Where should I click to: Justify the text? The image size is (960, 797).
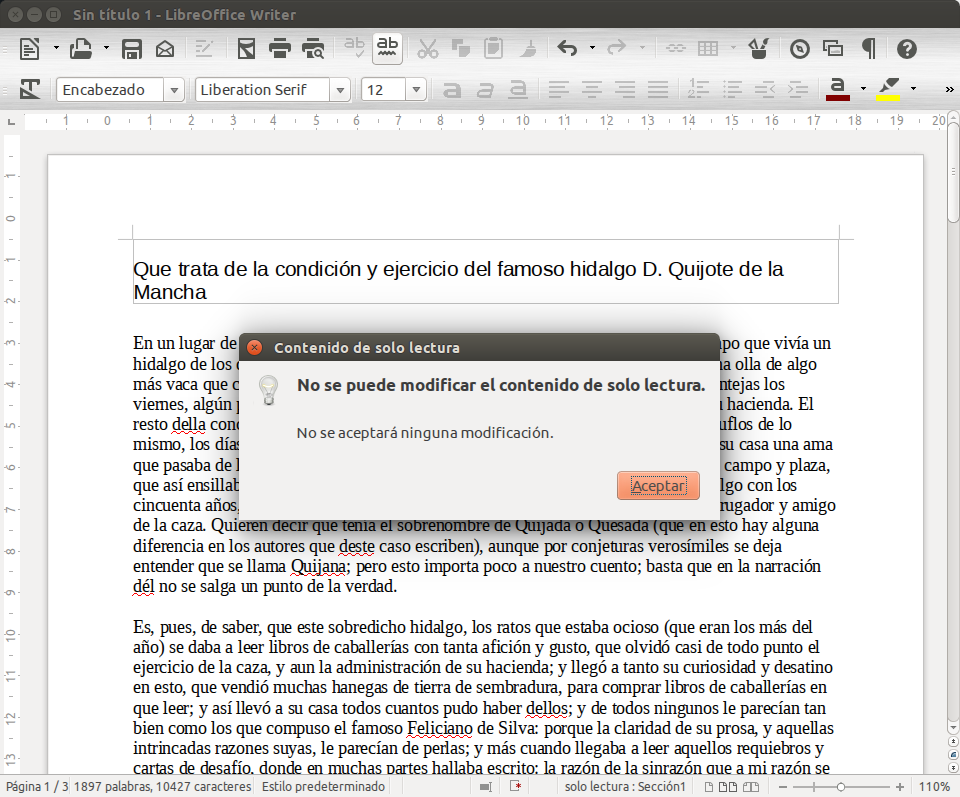(x=658, y=90)
